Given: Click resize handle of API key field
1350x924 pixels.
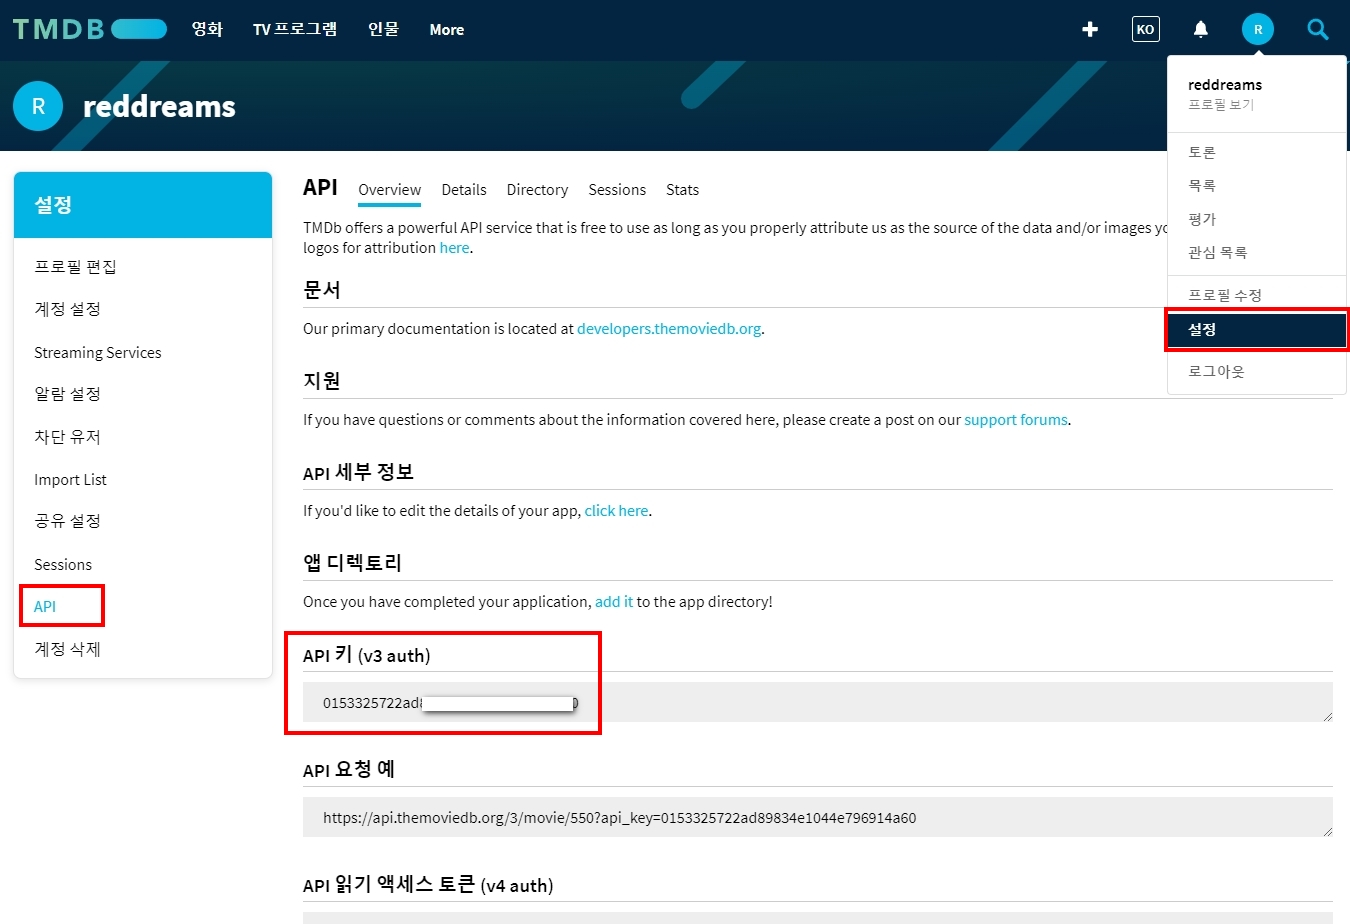Looking at the screenshot, I should click(x=1327, y=716).
